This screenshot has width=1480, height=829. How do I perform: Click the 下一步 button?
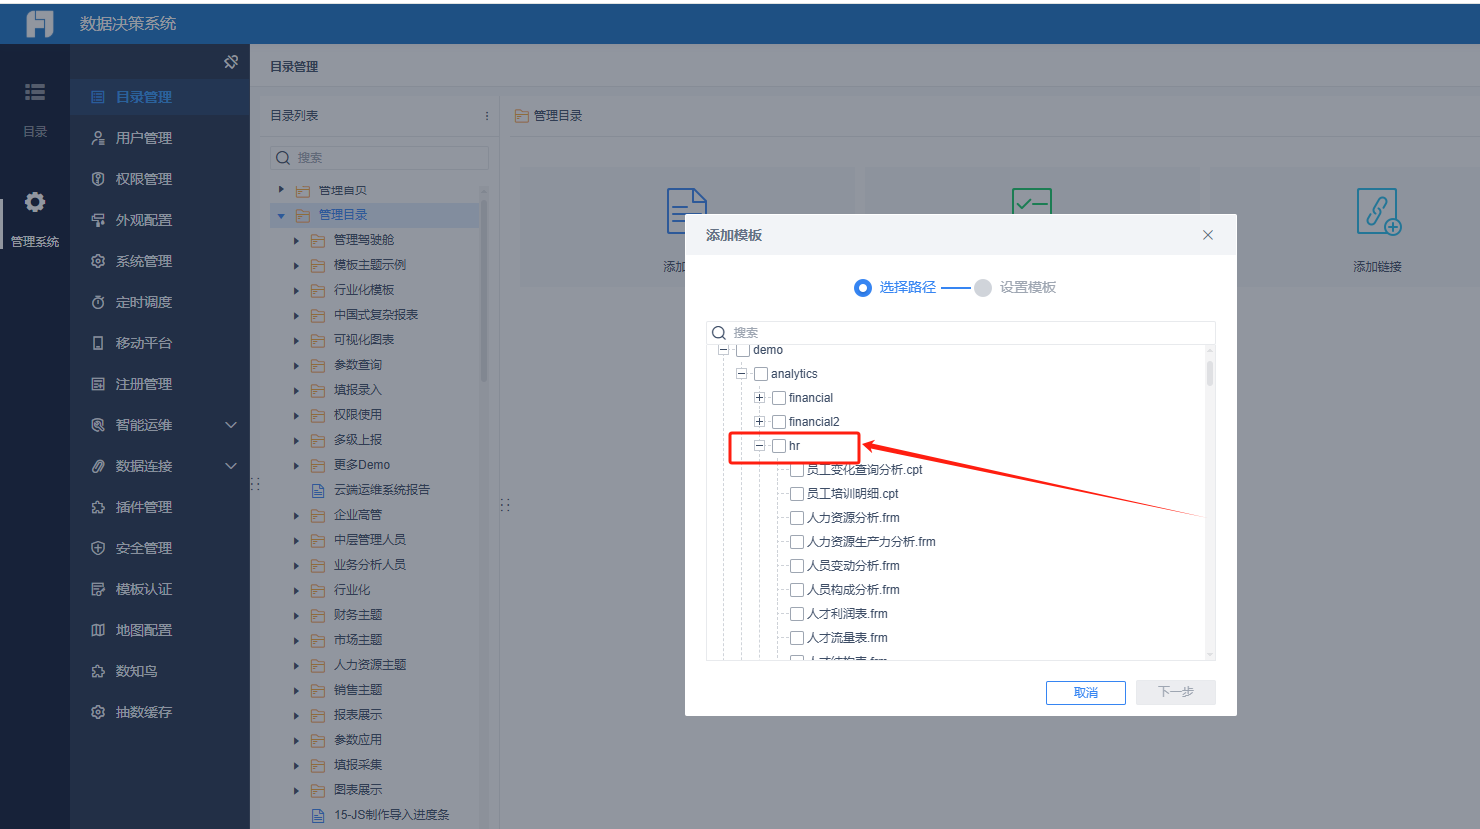click(1176, 692)
